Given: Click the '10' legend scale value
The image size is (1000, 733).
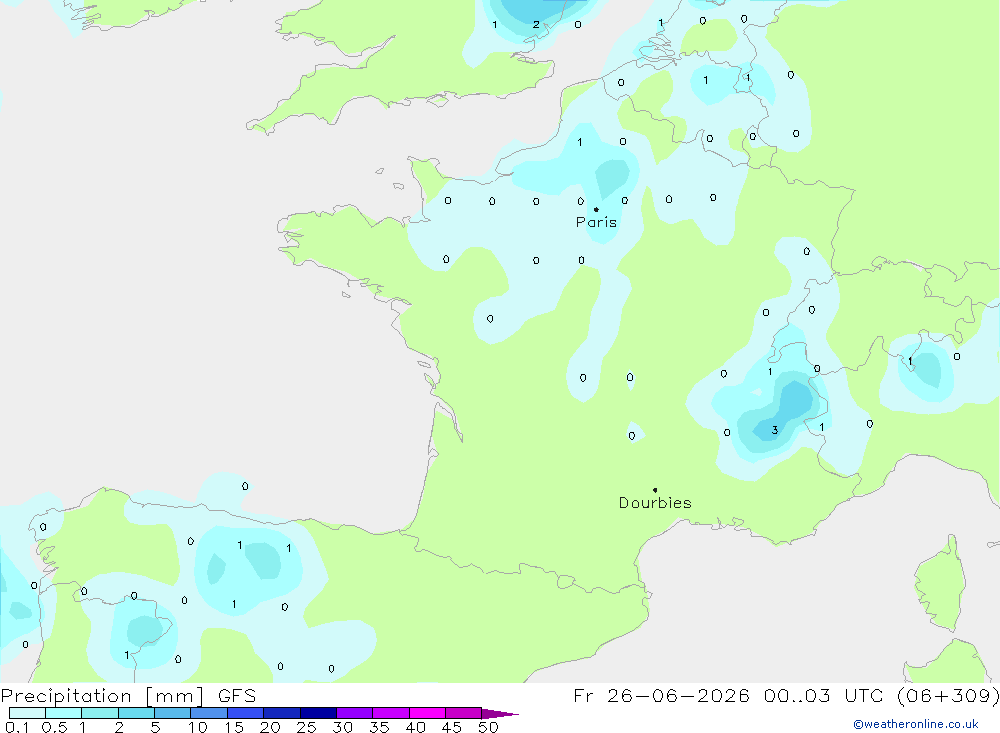Looking at the screenshot, I should 198,727.
